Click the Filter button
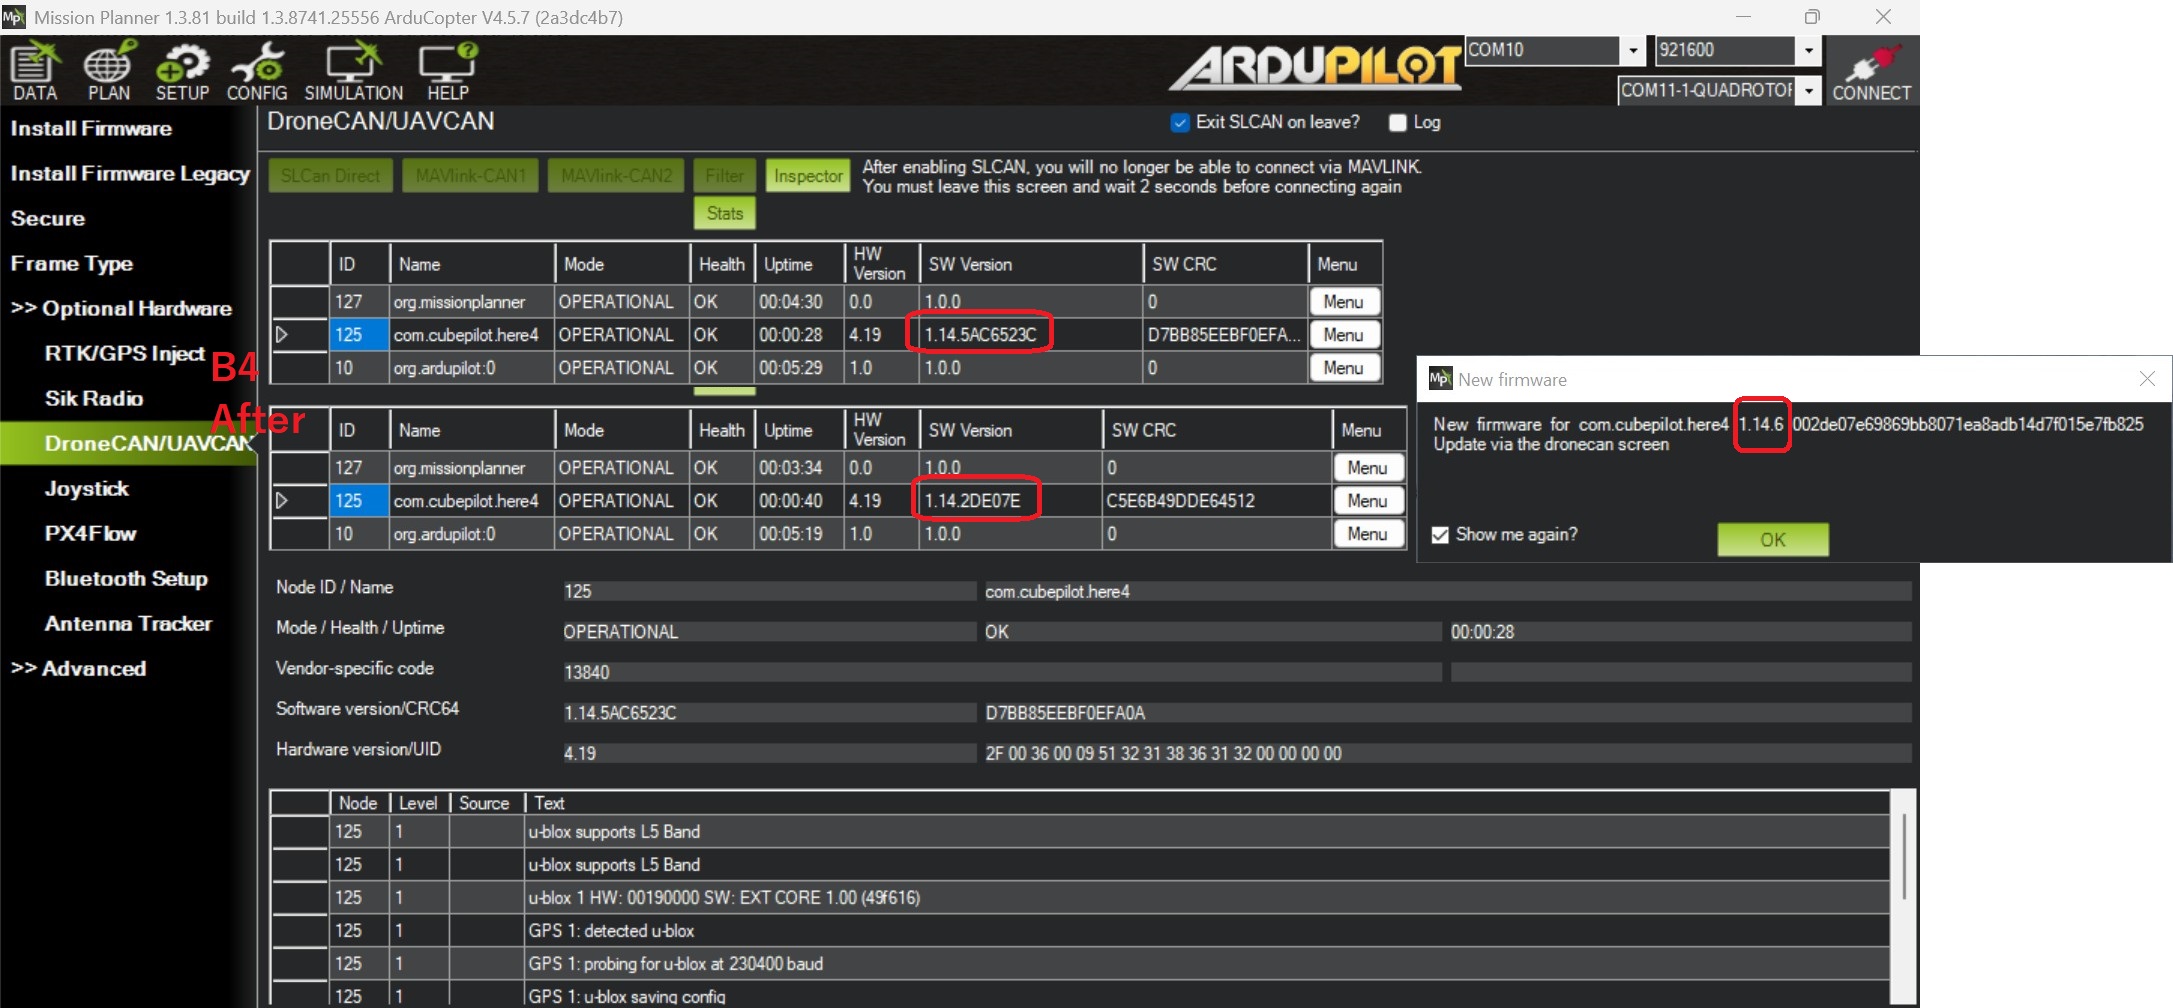Image resolution: width=2173 pixels, height=1008 pixels. point(724,175)
